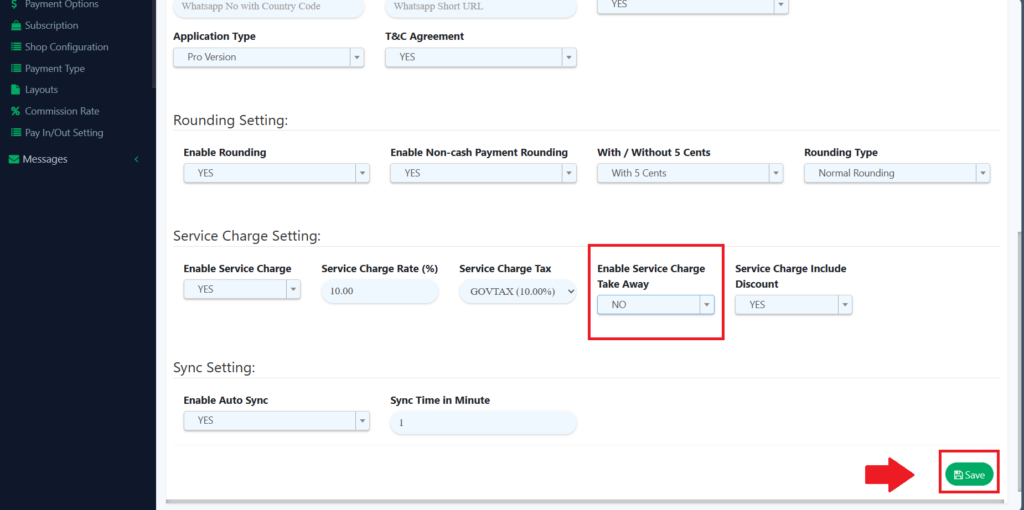Screen dimensions: 1024x510
Task: Open Enable Service Charge Take Away dropdown
Action: coord(656,304)
